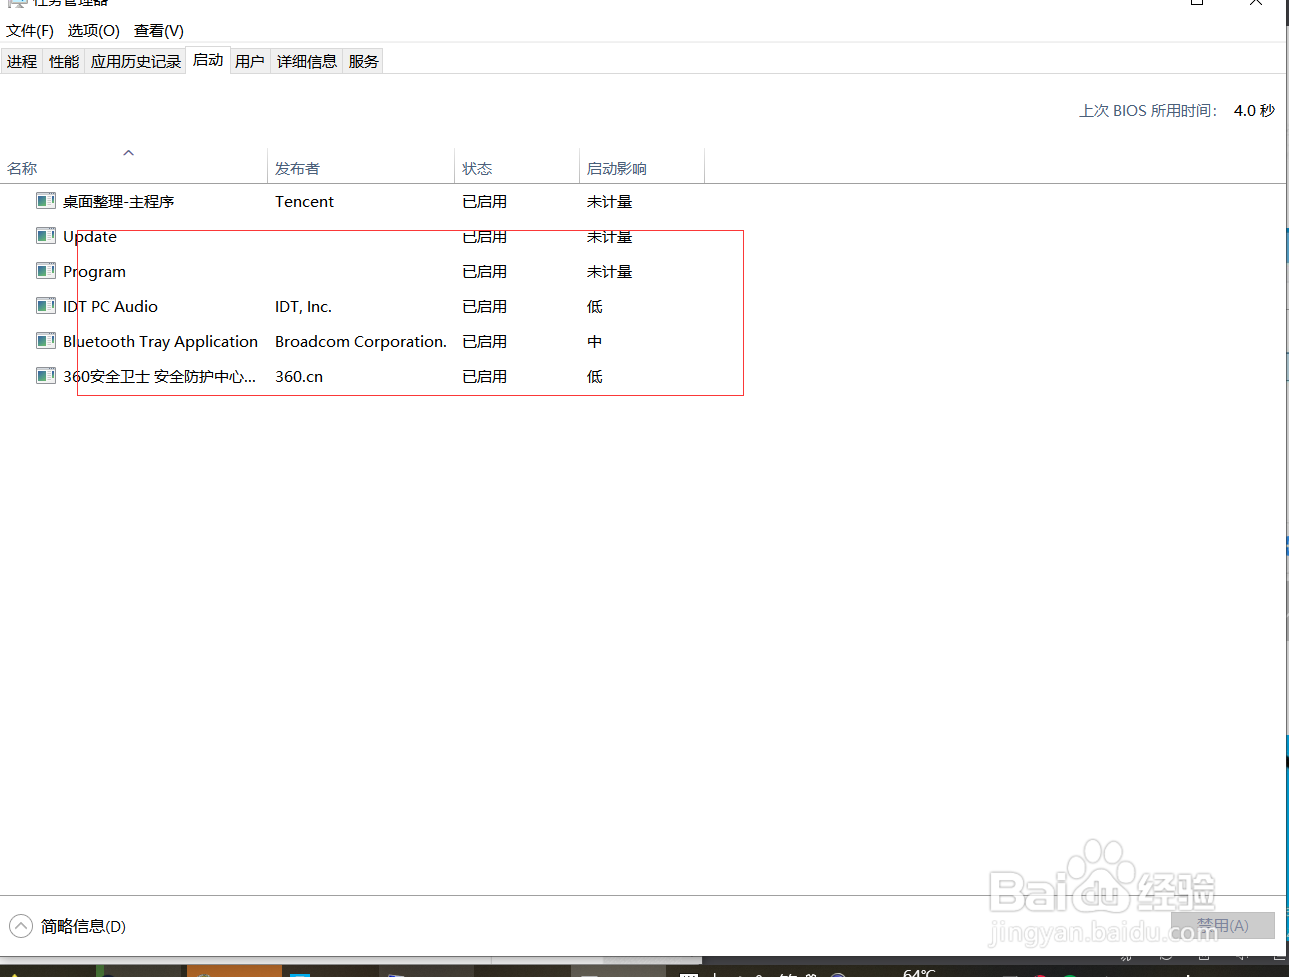Screen dimensions: 1289x977
Task: Click 未计量 impact of Tencent row
Action: (x=610, y=201)
